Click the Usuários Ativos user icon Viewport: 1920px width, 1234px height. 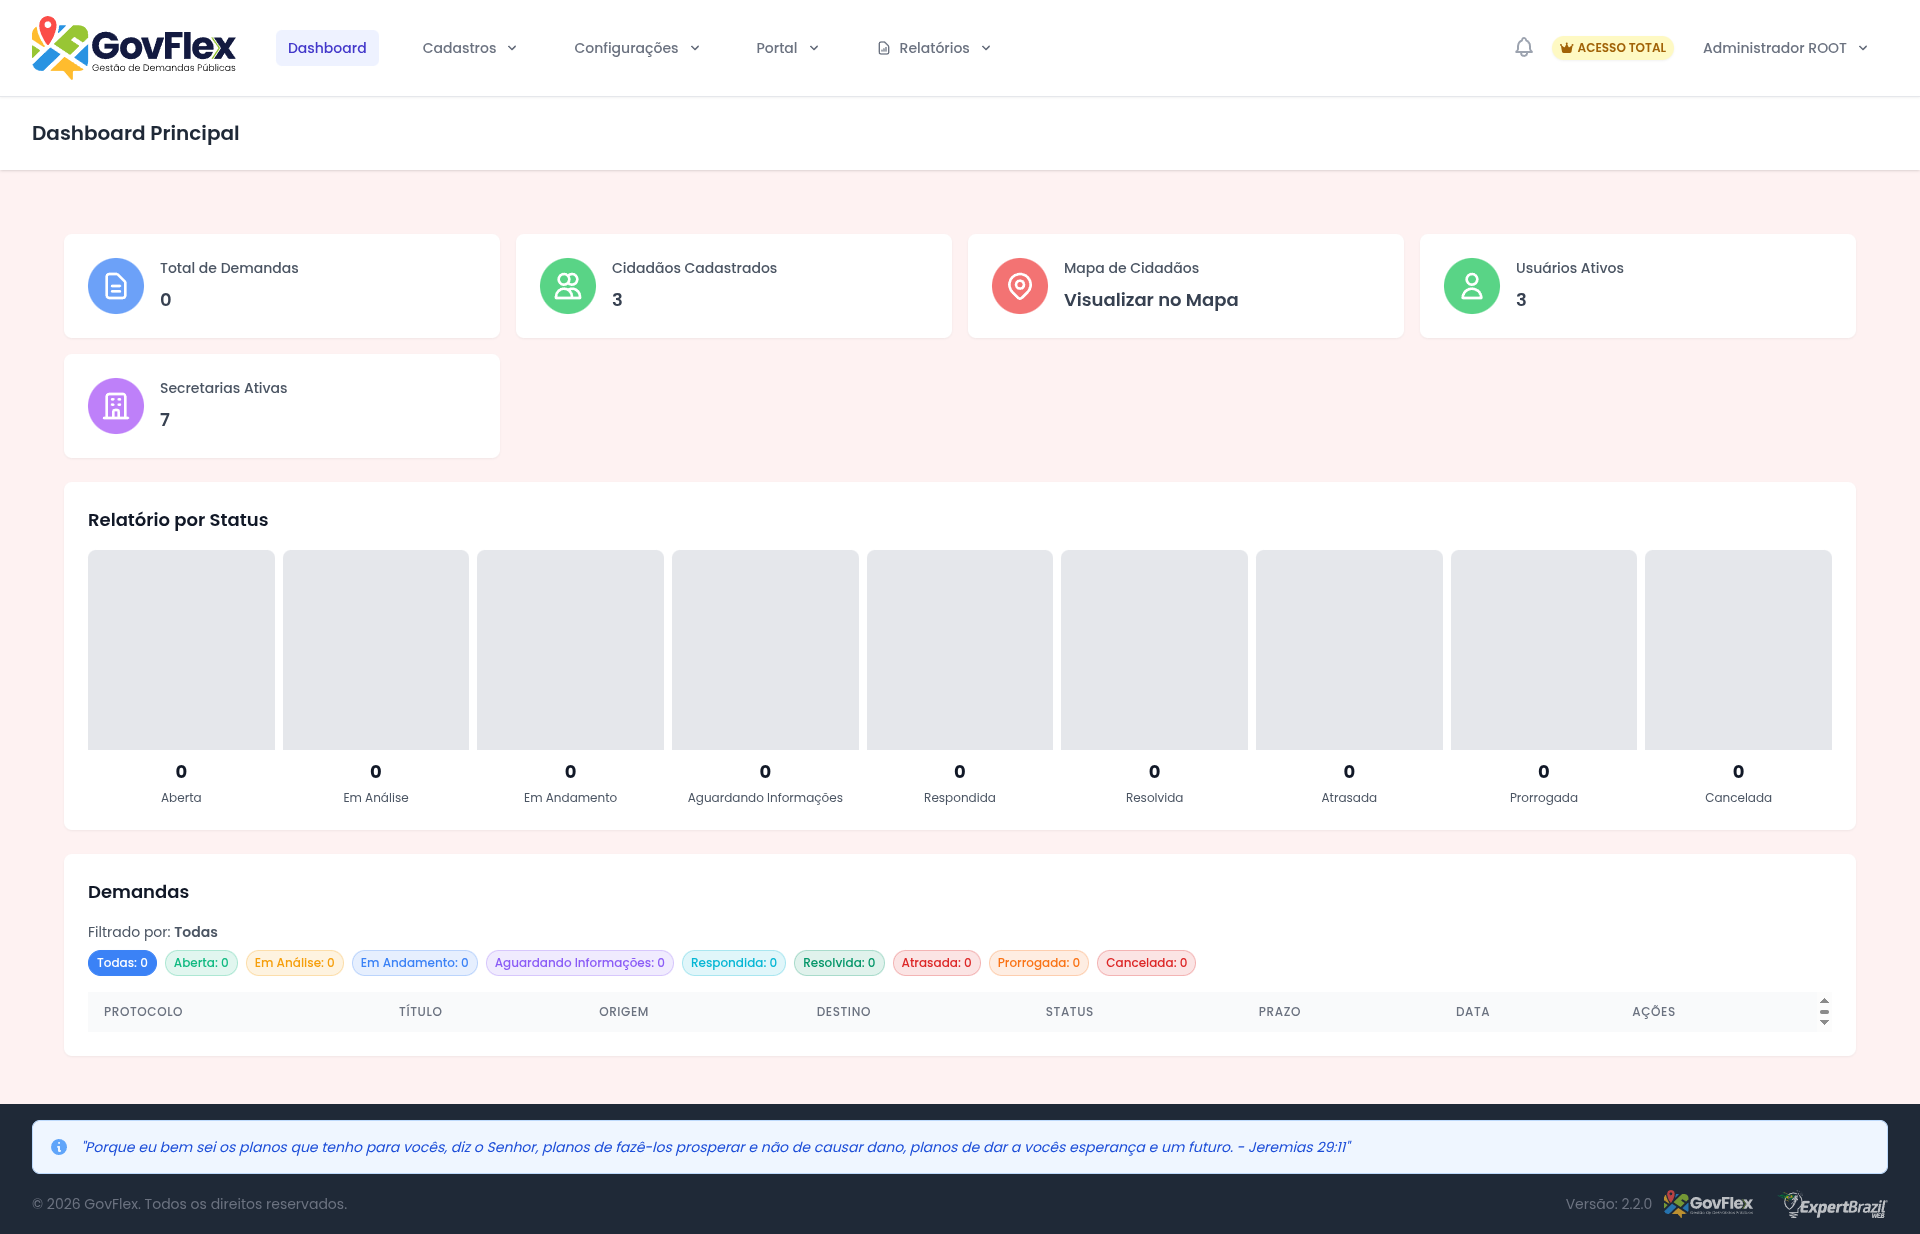(x=1472, y=286)
